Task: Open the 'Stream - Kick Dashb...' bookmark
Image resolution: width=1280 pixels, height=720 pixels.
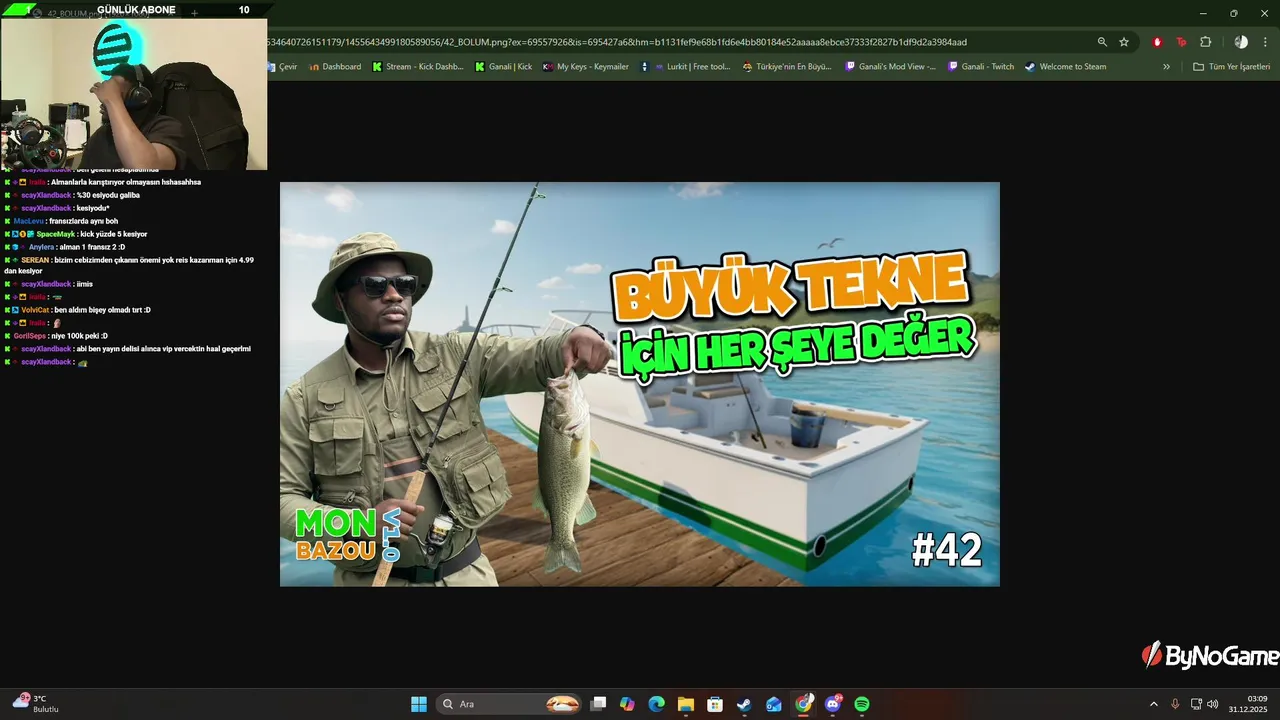Action: [418, 67]
